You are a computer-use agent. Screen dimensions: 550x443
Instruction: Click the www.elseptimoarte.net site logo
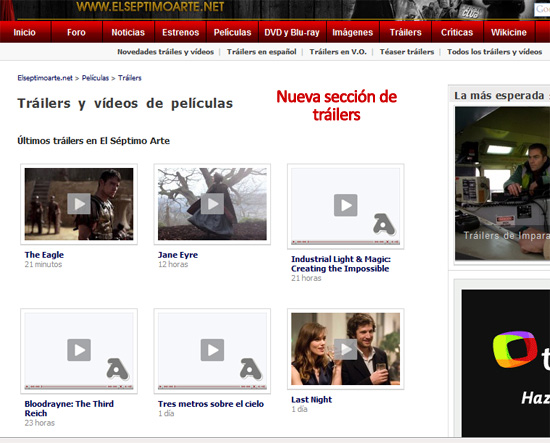[150, 7]
